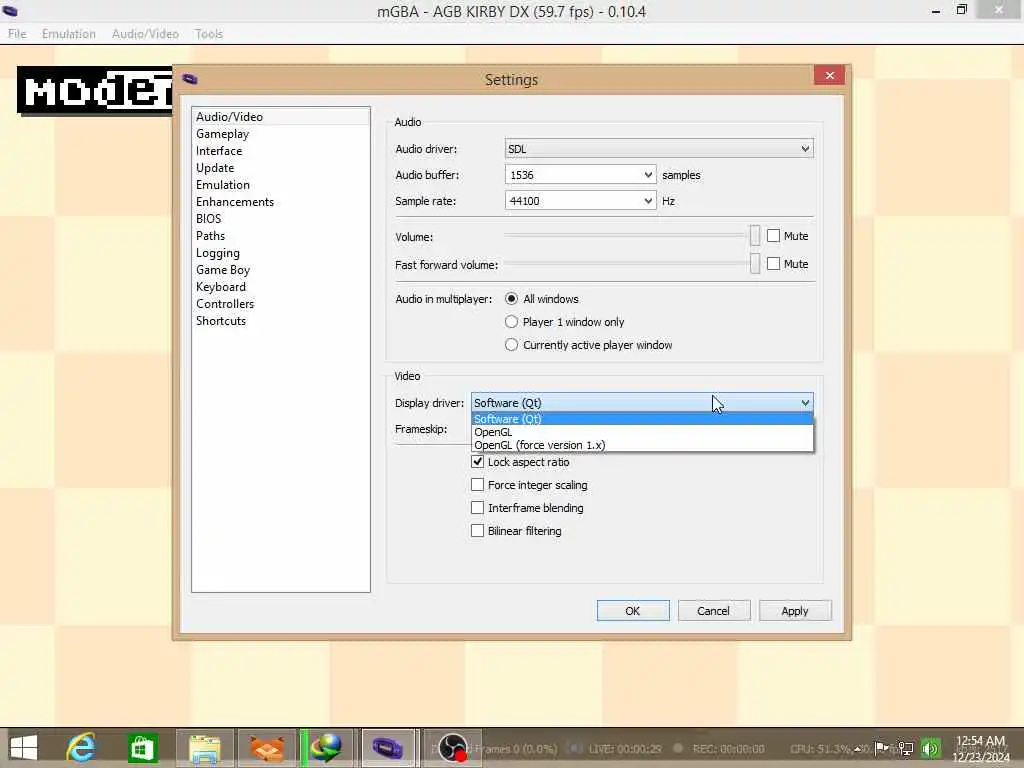Click the mGBA icon in the main window title bar
Image resolution: width=1024 pixels, height=768 pixels.
coord(10,11)
